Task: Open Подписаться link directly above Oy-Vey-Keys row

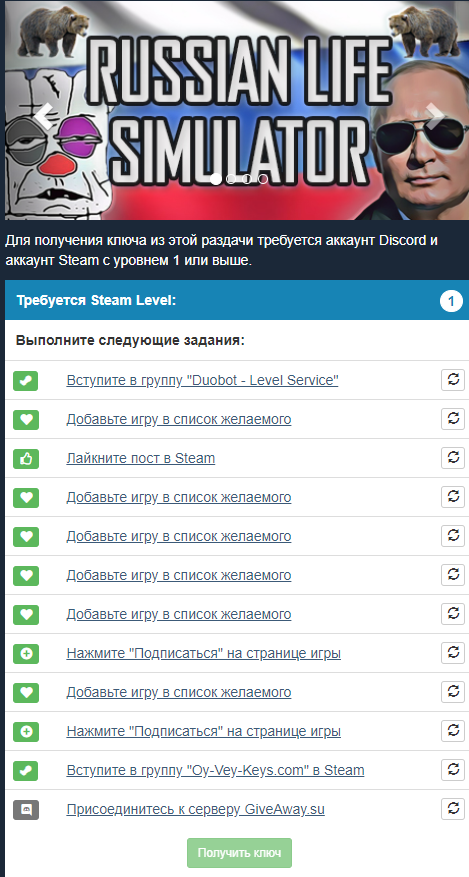Action: coord(203,732)
